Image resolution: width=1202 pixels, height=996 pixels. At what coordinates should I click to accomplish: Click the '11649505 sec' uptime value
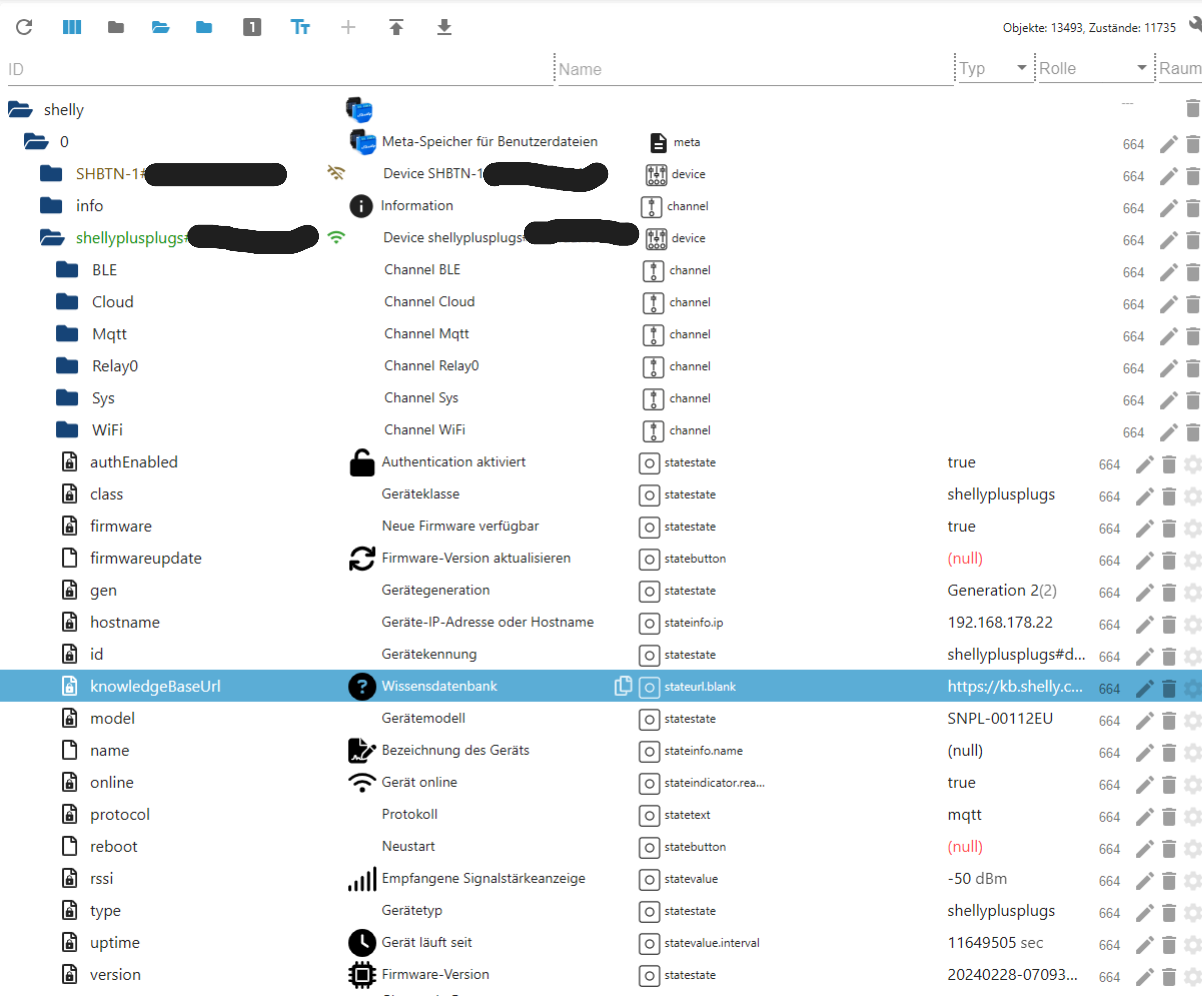coord(994,942)
